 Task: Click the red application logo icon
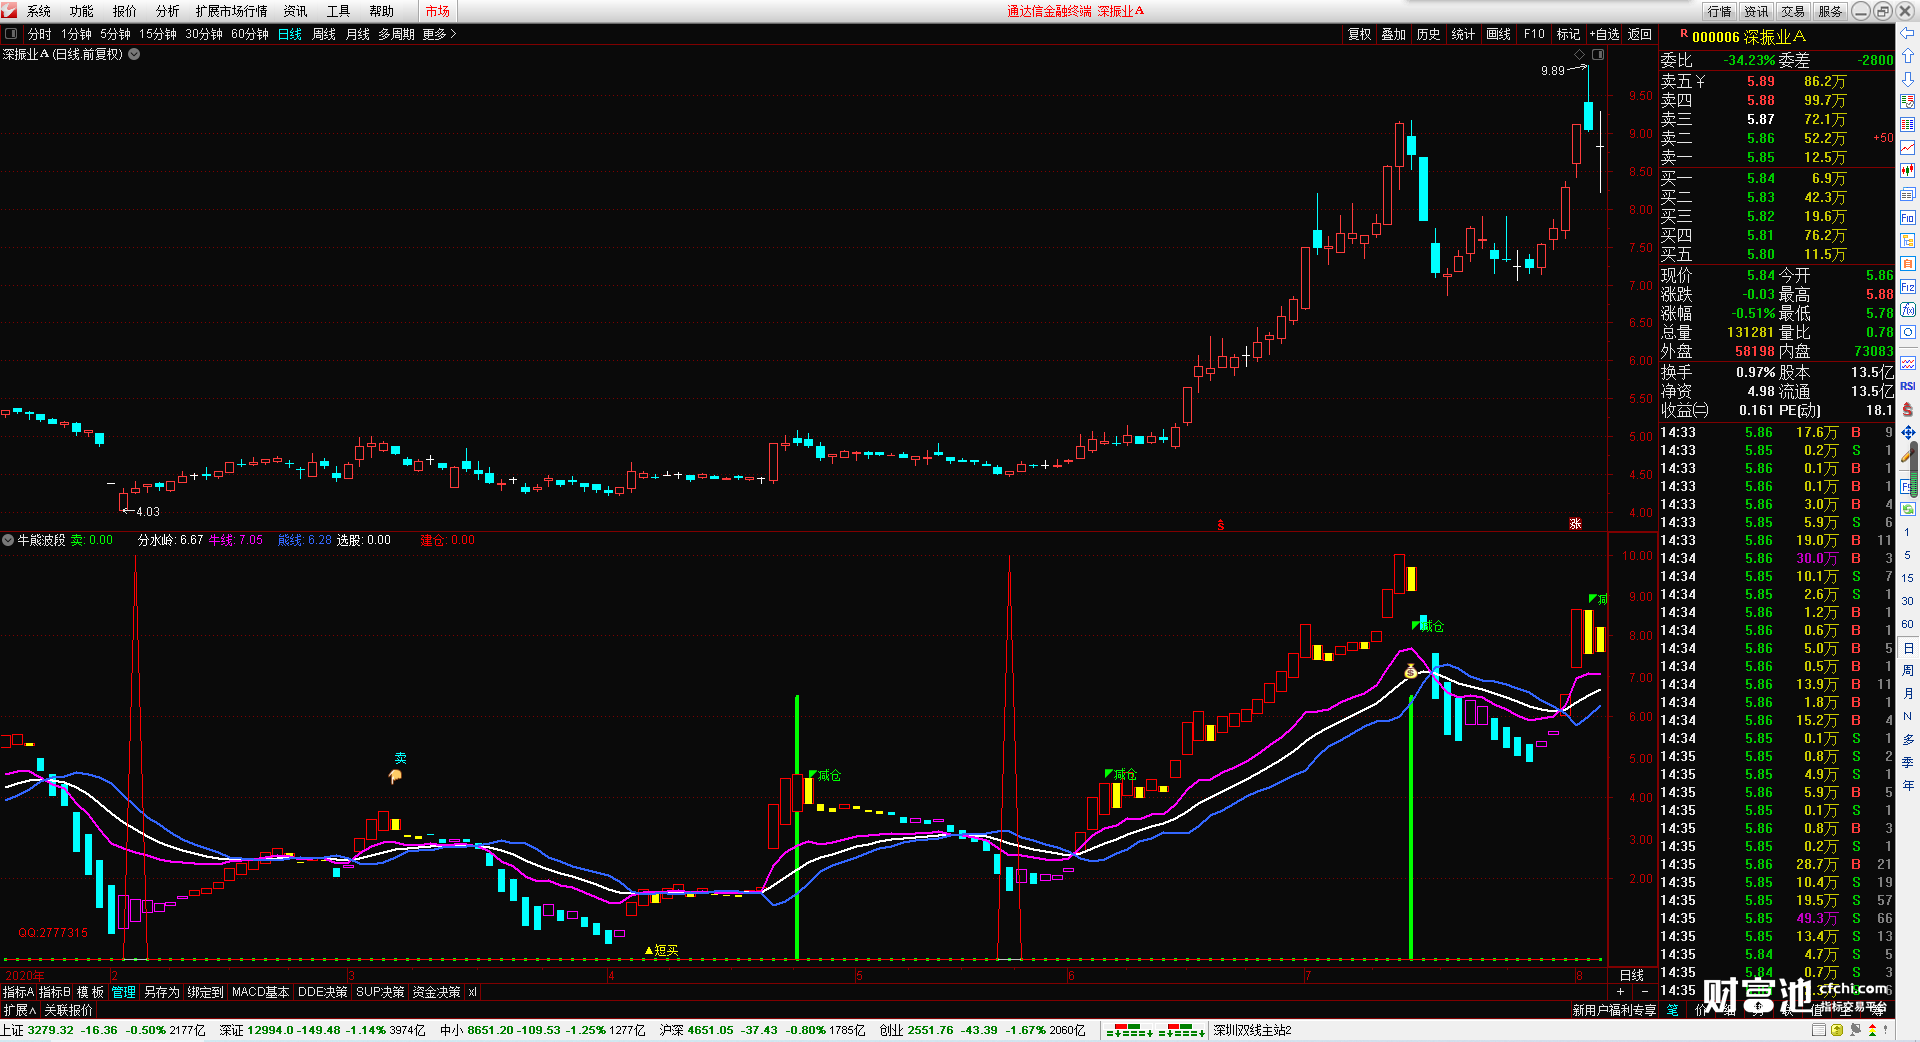[x=9, y=11]
